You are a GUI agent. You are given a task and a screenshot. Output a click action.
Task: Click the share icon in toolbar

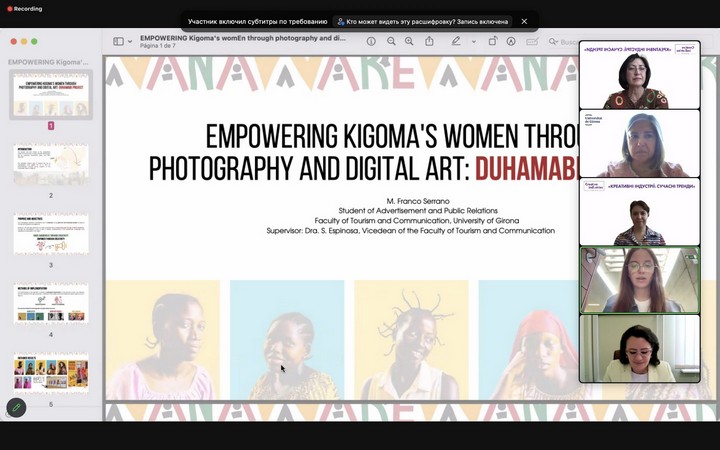click(x=430, y=41)
